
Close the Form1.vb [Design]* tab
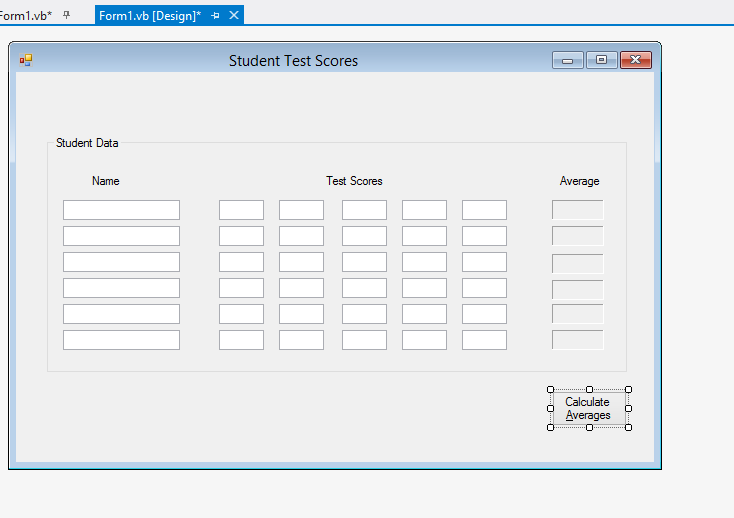[x=234, y=15]
